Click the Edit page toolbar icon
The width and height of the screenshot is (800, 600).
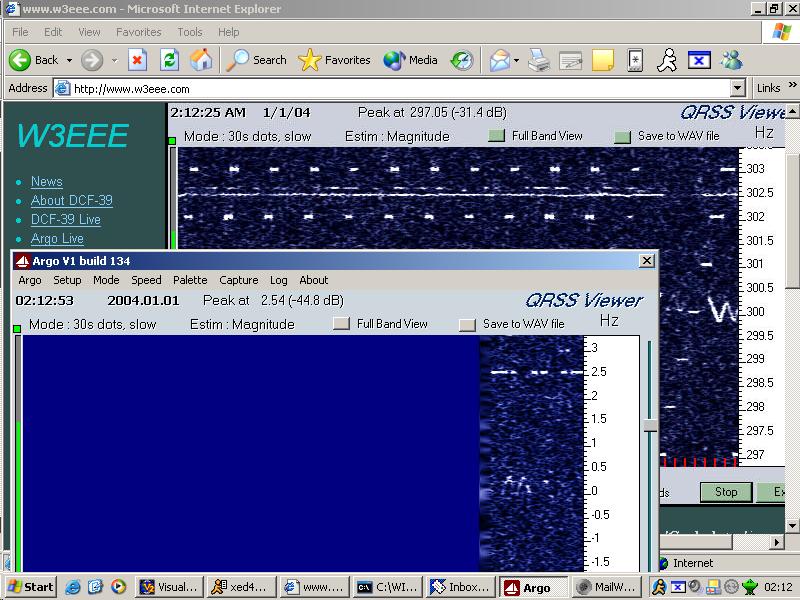pos(571,60)
